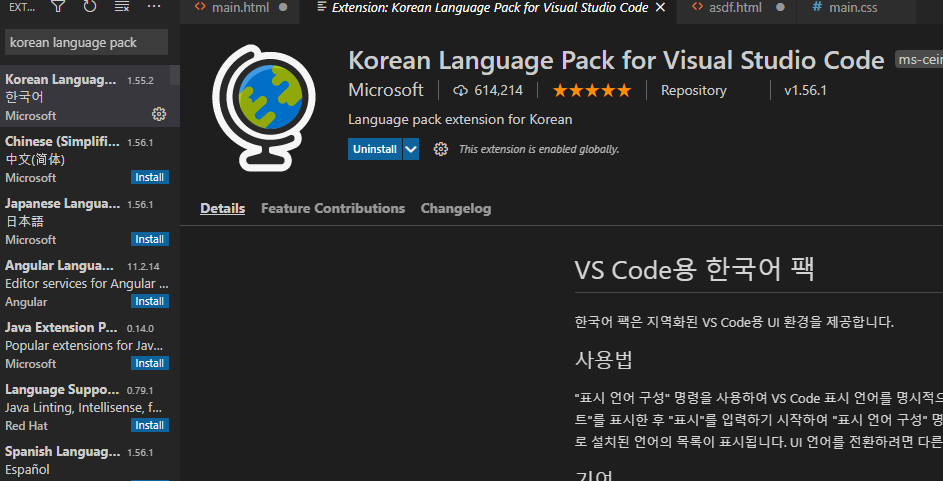The image size is (943, 481).
Task: Open the Uninstall dropdown arrow
Action: 411,149
